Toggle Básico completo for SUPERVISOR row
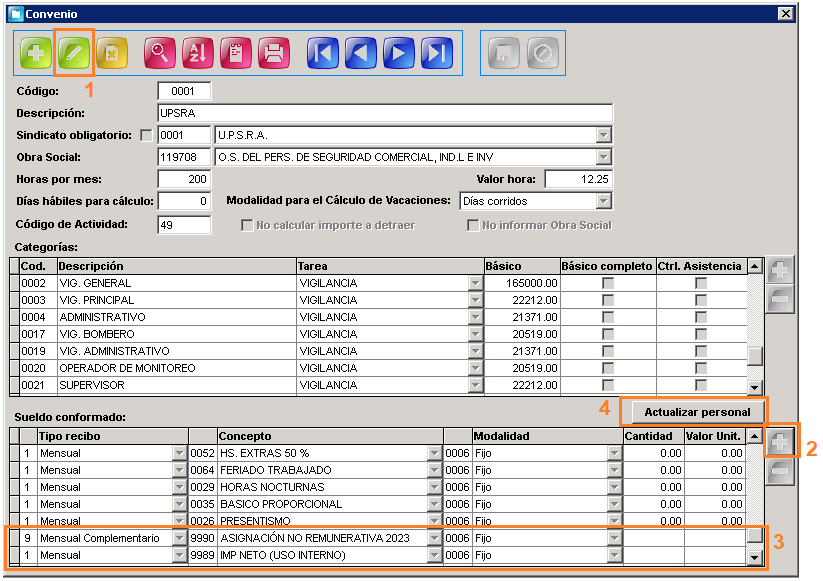This screenshot has height=581, width=823. pos(608,385)
